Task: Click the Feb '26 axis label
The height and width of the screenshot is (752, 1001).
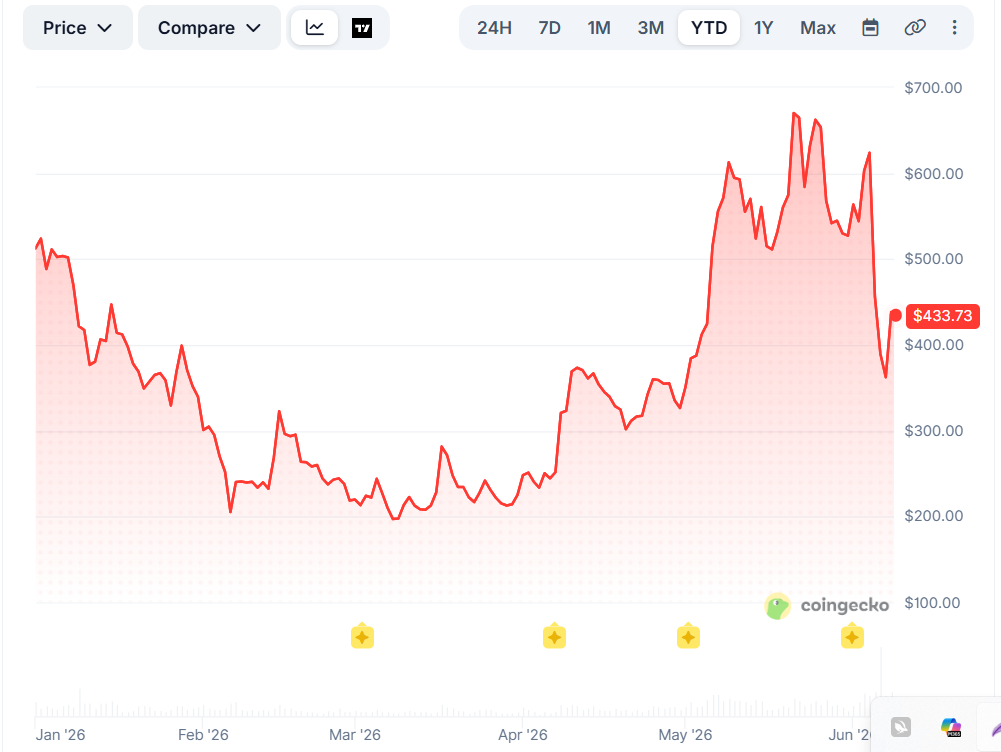Action: (203, 735)
